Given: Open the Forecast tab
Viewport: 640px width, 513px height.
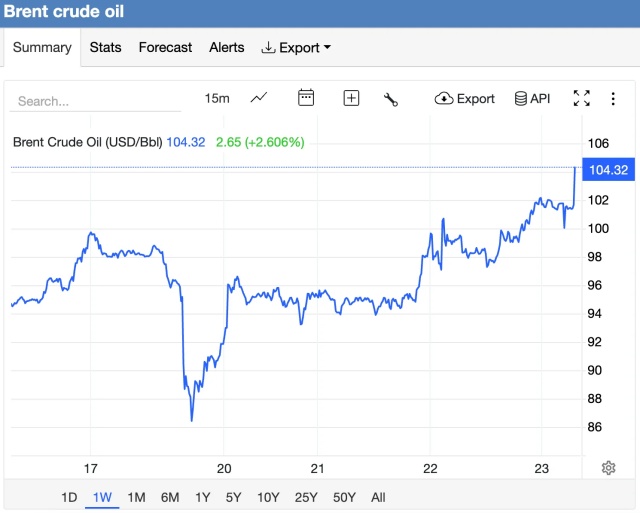Looking at the screenshot, I should coord(165,47).
